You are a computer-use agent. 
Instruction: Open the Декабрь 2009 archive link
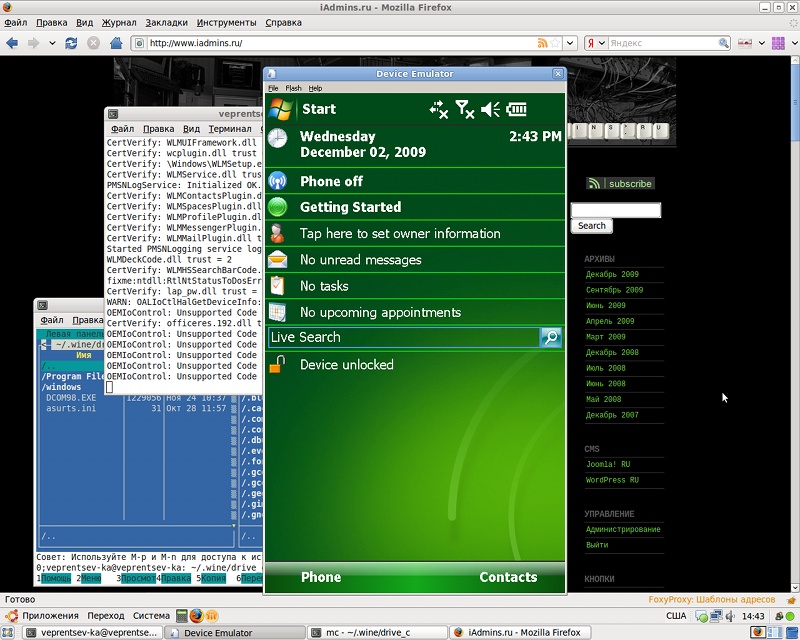[x=612, y=274]
